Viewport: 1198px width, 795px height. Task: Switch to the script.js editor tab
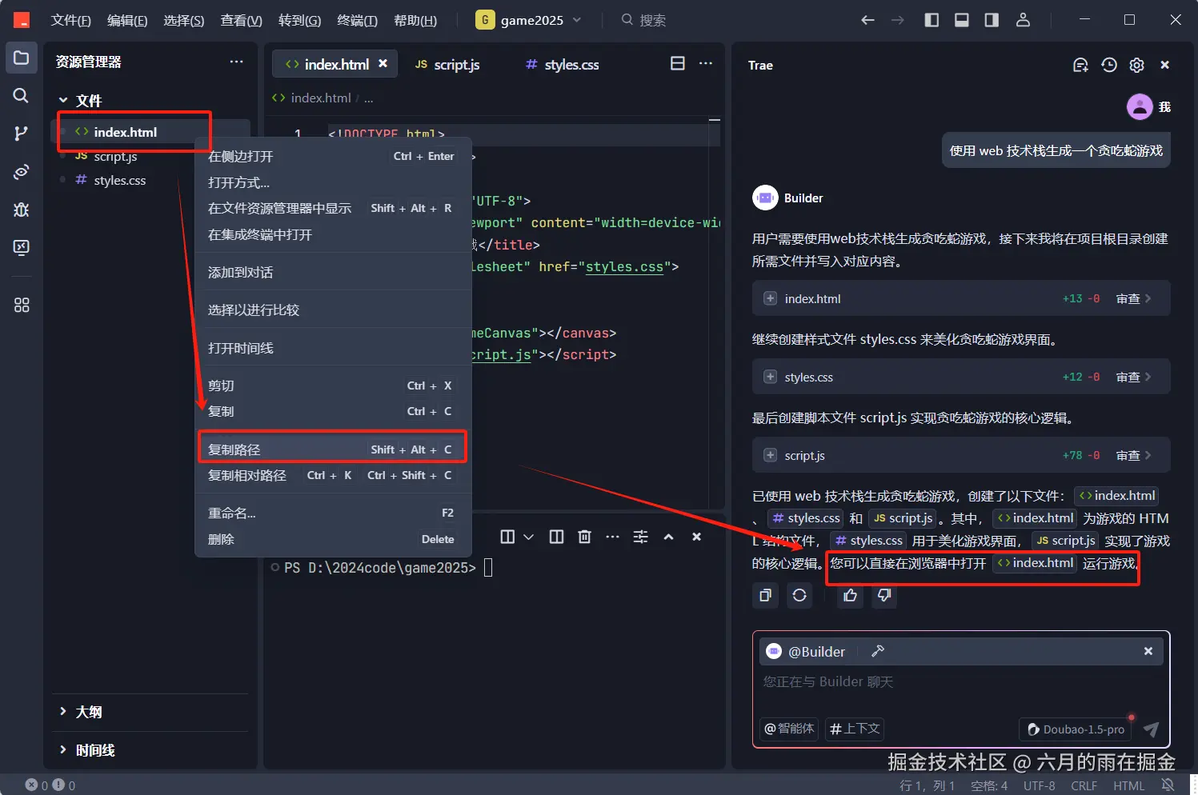pos(447,64)
